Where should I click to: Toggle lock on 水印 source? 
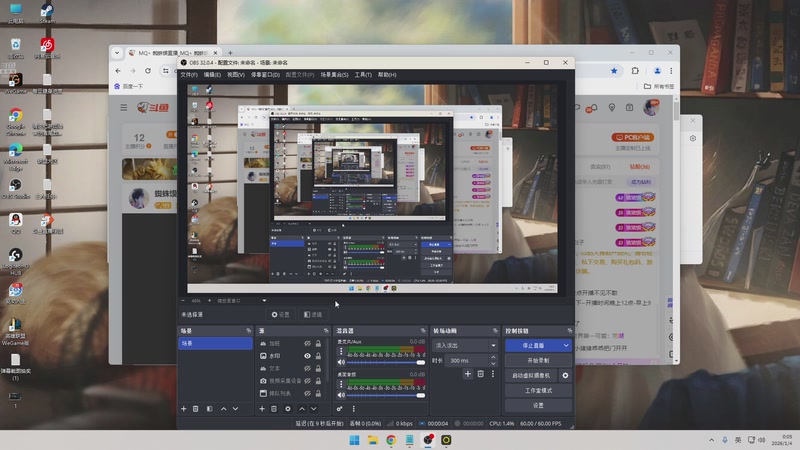coord(318,356)
